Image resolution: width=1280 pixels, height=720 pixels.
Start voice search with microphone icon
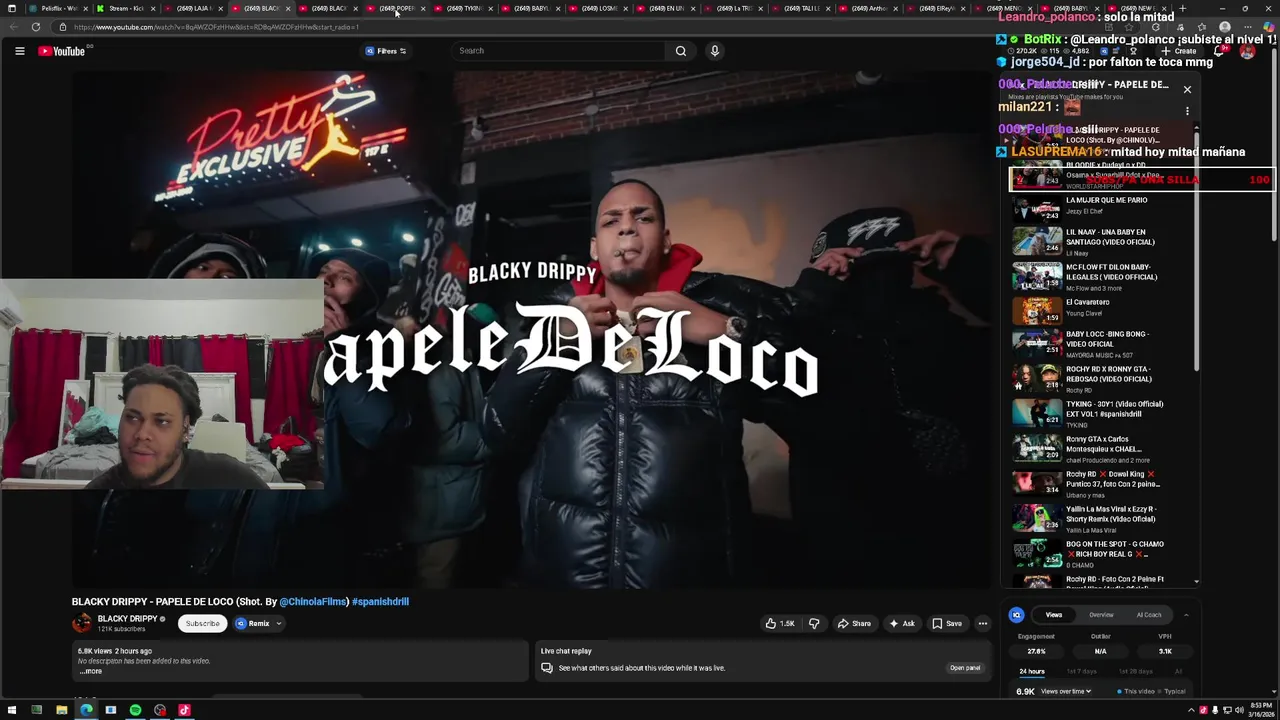tap(714, 51)
